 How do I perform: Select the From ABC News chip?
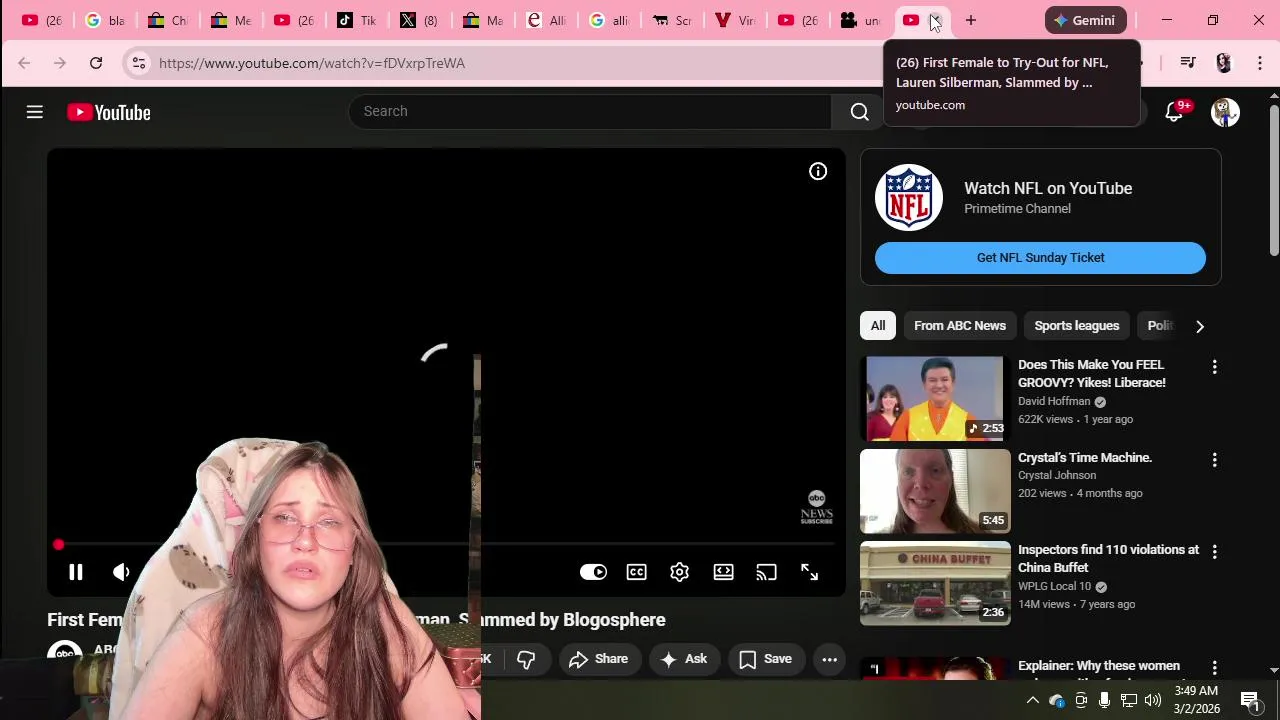[960, 326]
